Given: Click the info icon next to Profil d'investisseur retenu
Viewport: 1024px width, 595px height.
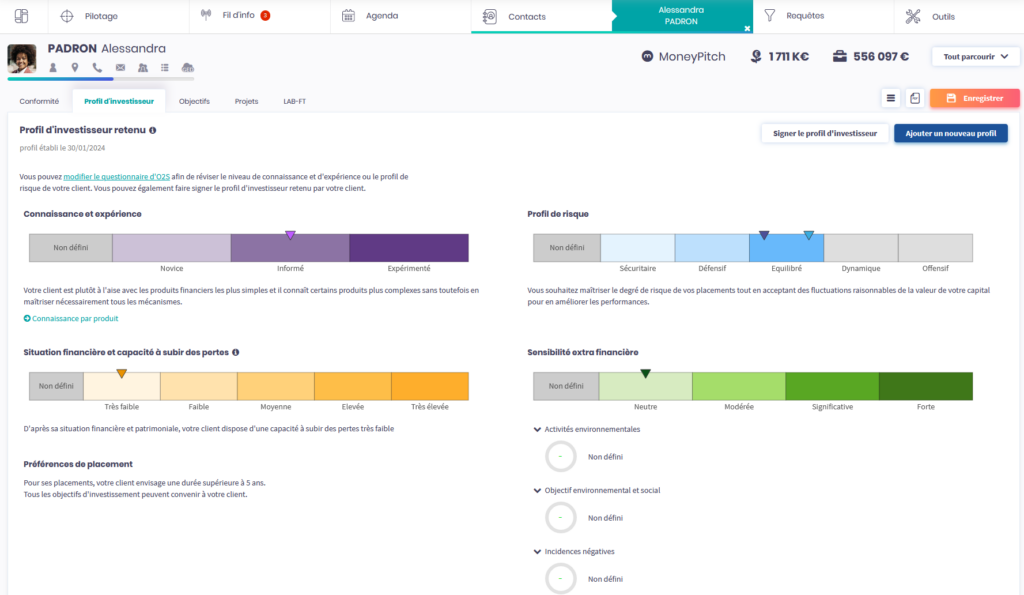Looking at the screenshot, I should [x=153, y=130].
